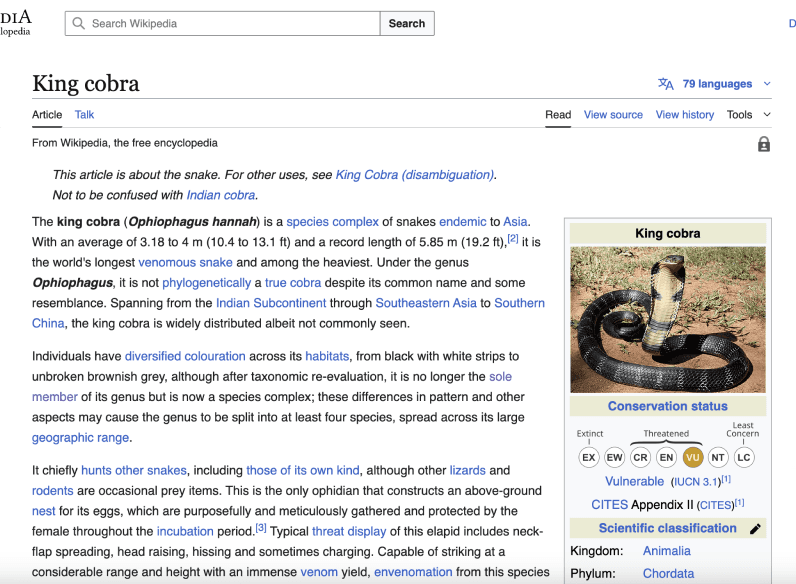Switch to the Article tab
796x584 pixels.
tap(47, 115)
